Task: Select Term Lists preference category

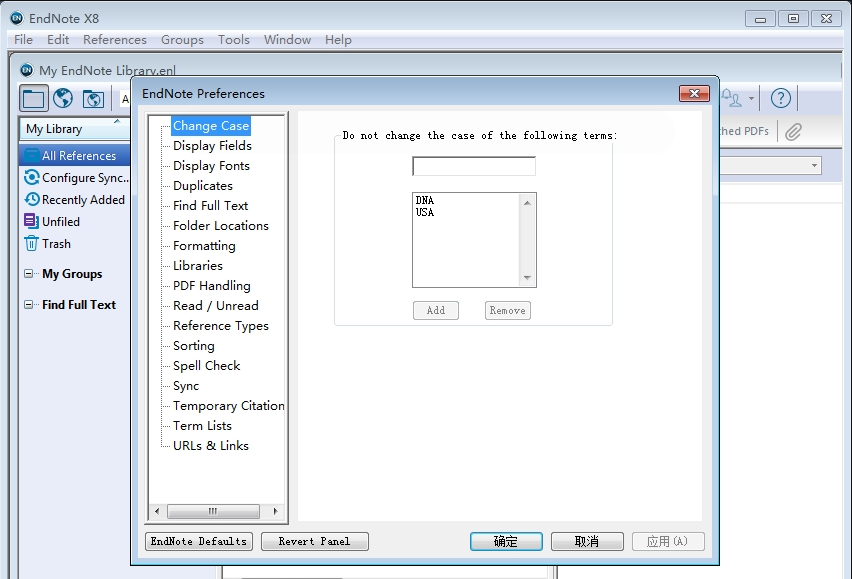Action: coord(202,426)
